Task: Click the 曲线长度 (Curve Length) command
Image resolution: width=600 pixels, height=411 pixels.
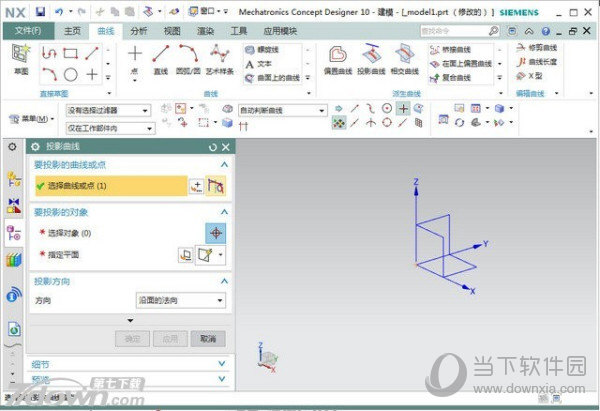Action: tap(536, 62)
